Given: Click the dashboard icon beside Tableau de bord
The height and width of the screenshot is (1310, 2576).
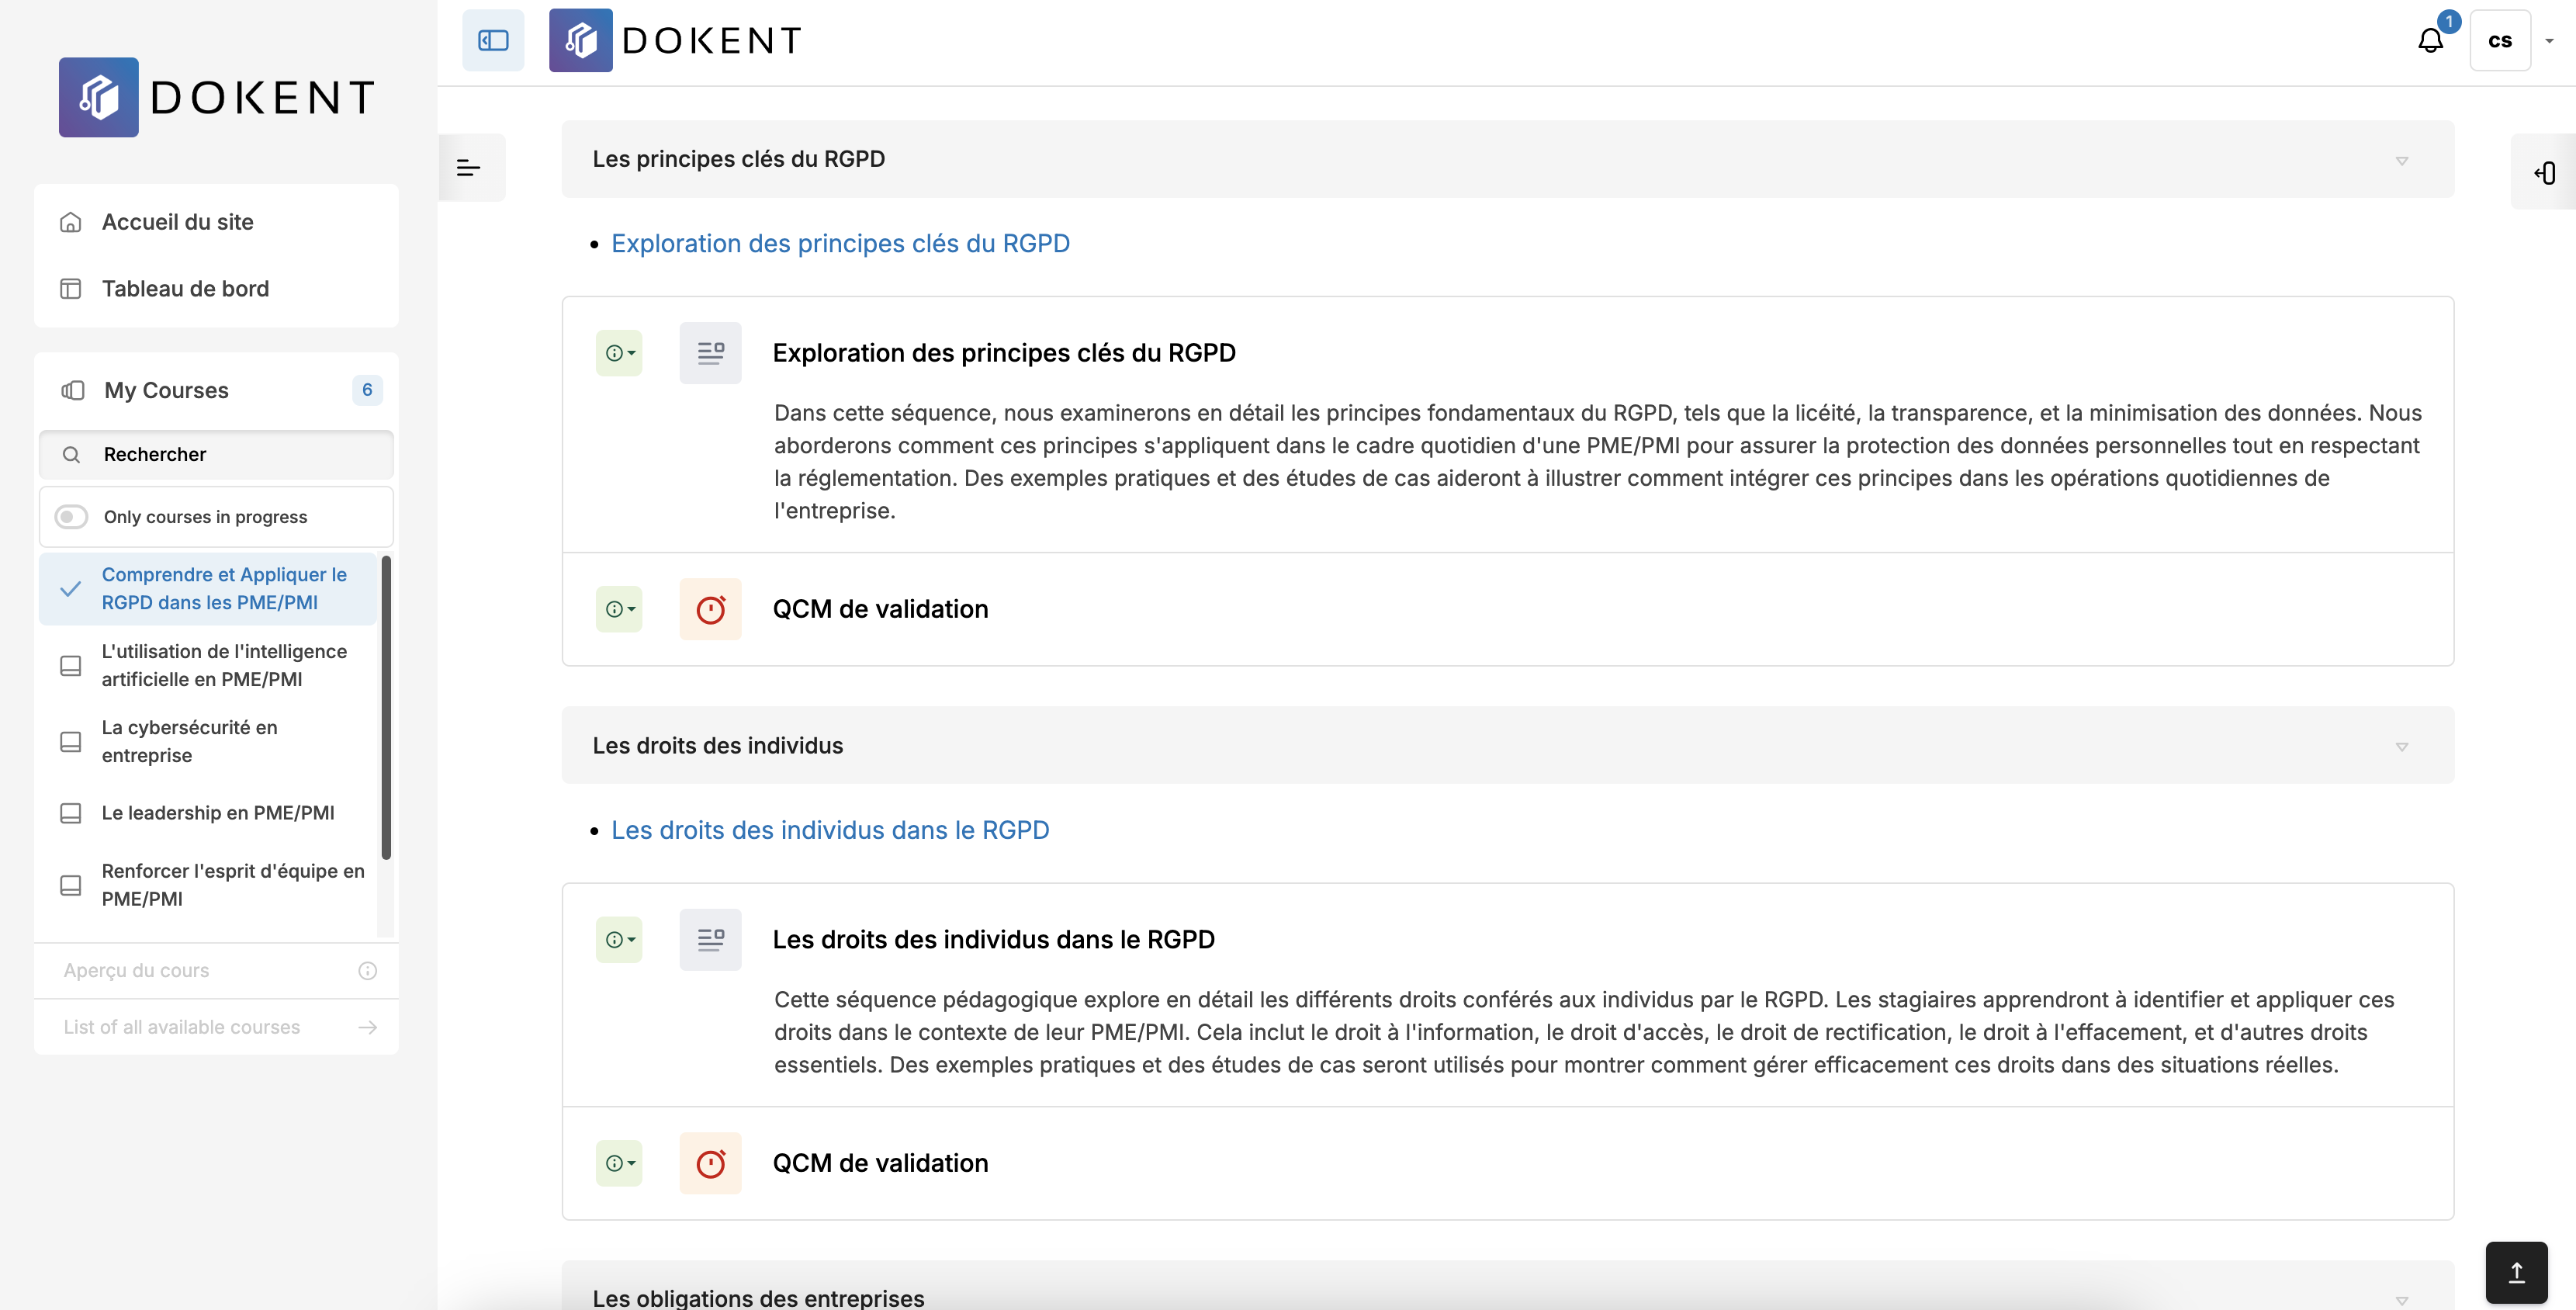Looking at the screenshot, I should [x=71, y=289].
